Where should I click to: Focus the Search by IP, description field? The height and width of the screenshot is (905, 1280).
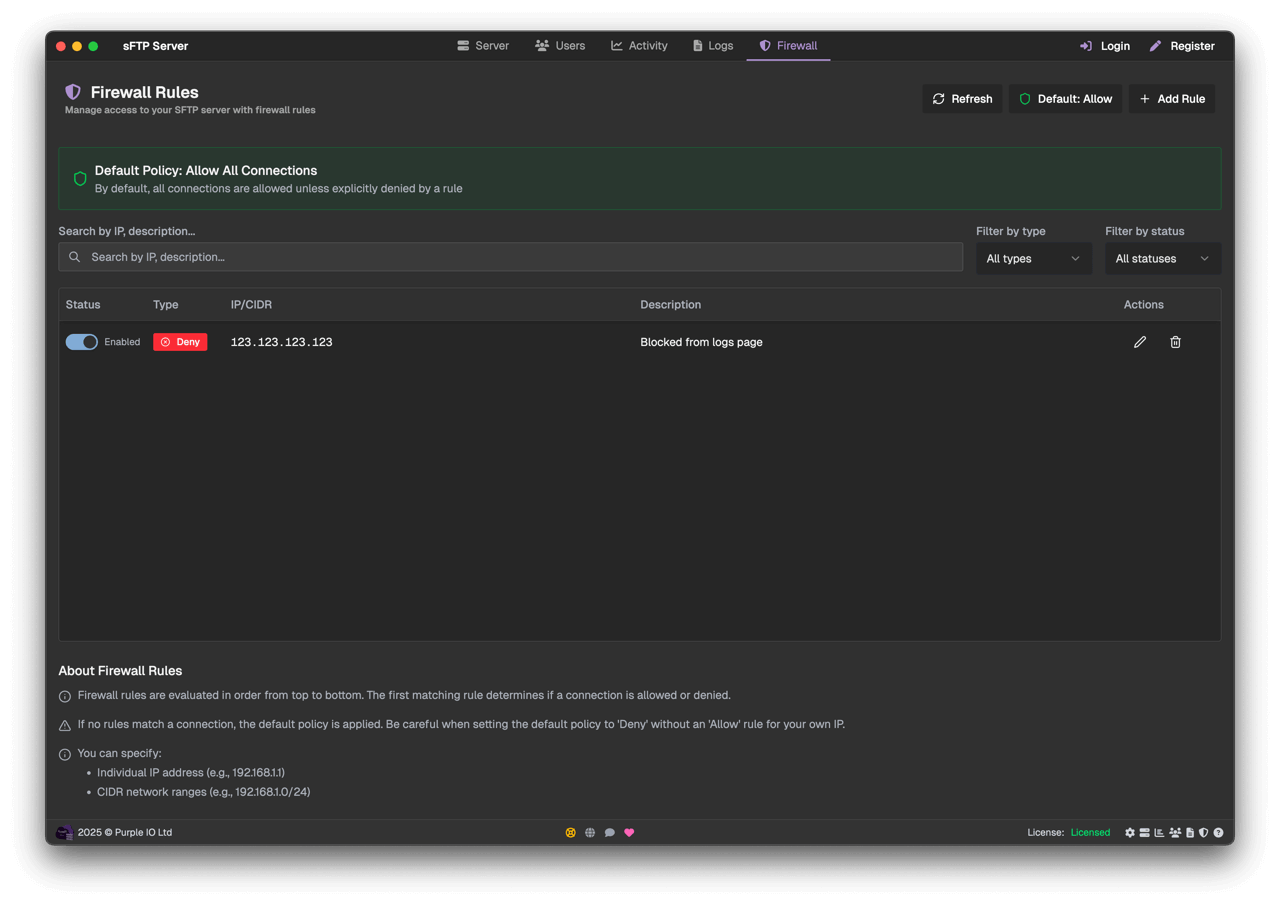[x=510, y=257]
